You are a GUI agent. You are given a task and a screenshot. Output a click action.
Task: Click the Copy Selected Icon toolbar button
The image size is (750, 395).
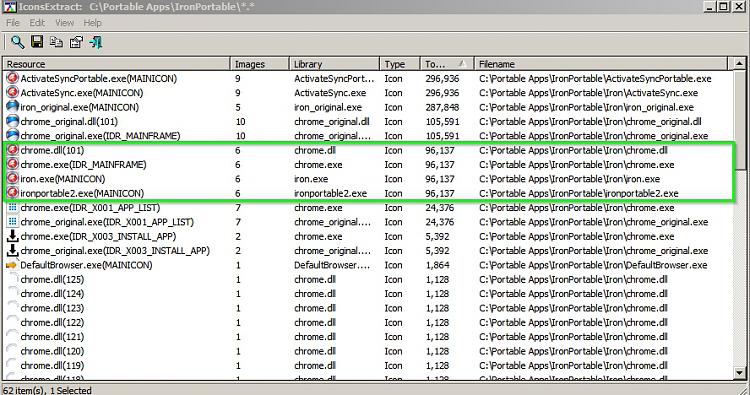click(56, 42)
